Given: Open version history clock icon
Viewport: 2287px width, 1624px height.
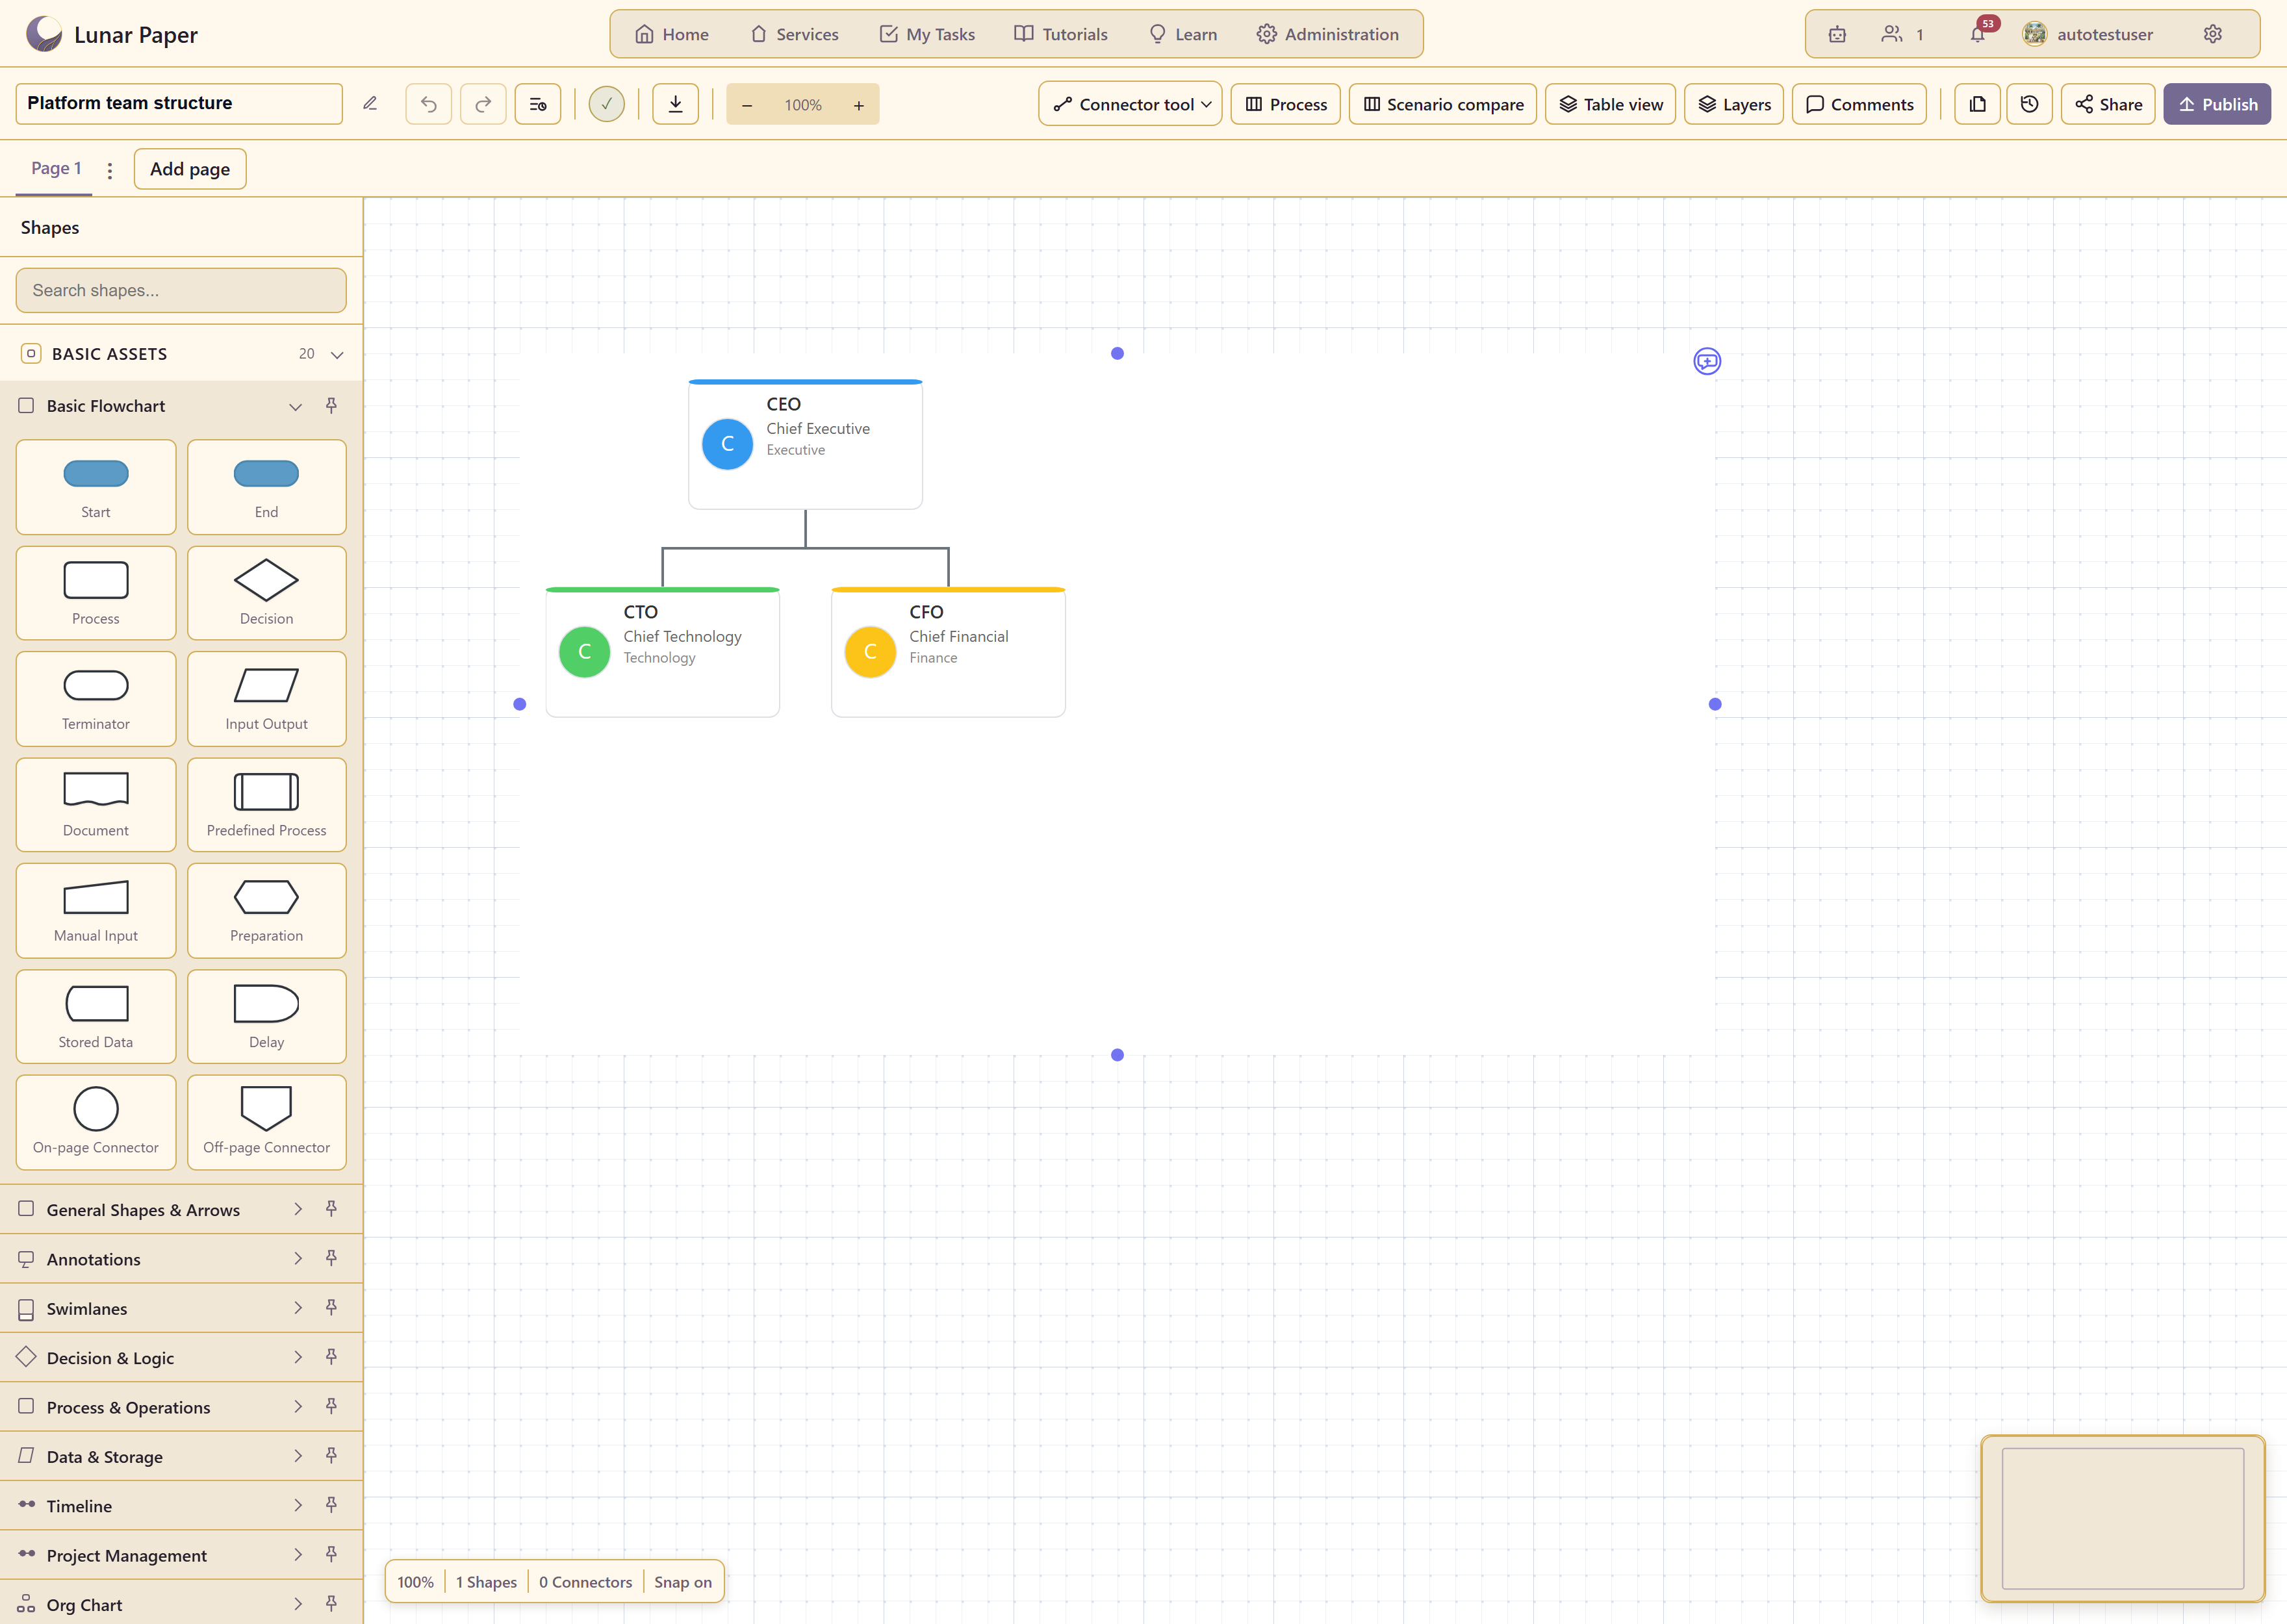Looking at the screenshot, I should (x=2030, y=104).
